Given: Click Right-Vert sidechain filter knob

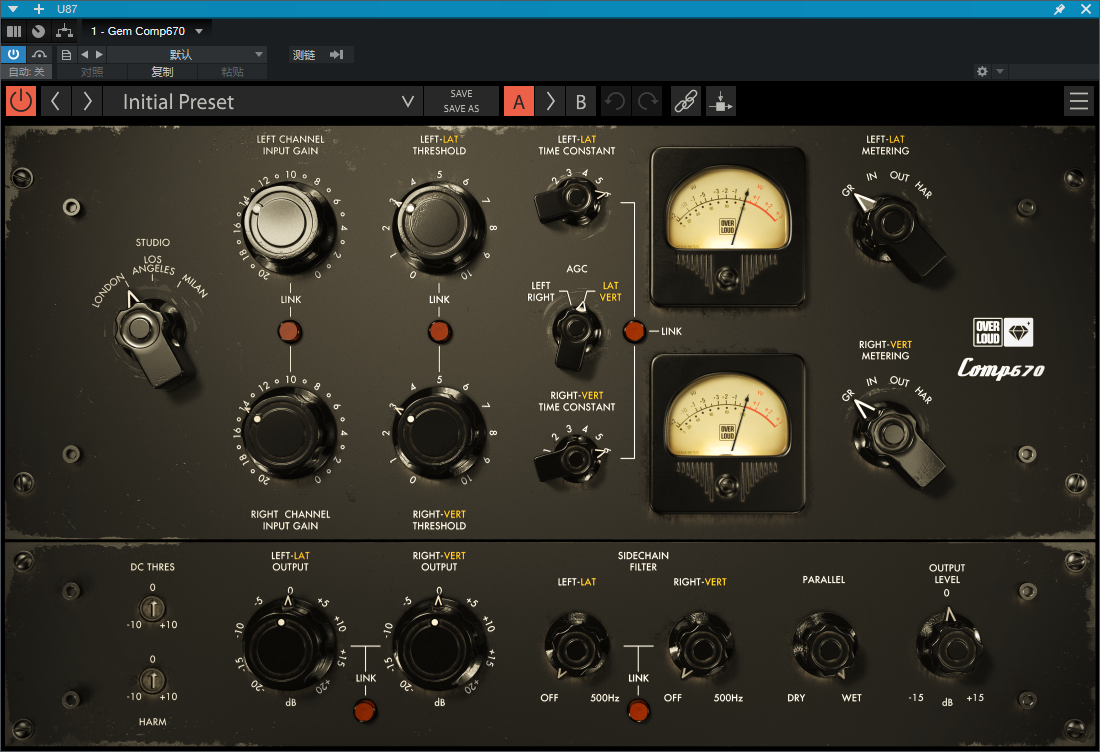Looking at the screenshot, I should point(700,646).
